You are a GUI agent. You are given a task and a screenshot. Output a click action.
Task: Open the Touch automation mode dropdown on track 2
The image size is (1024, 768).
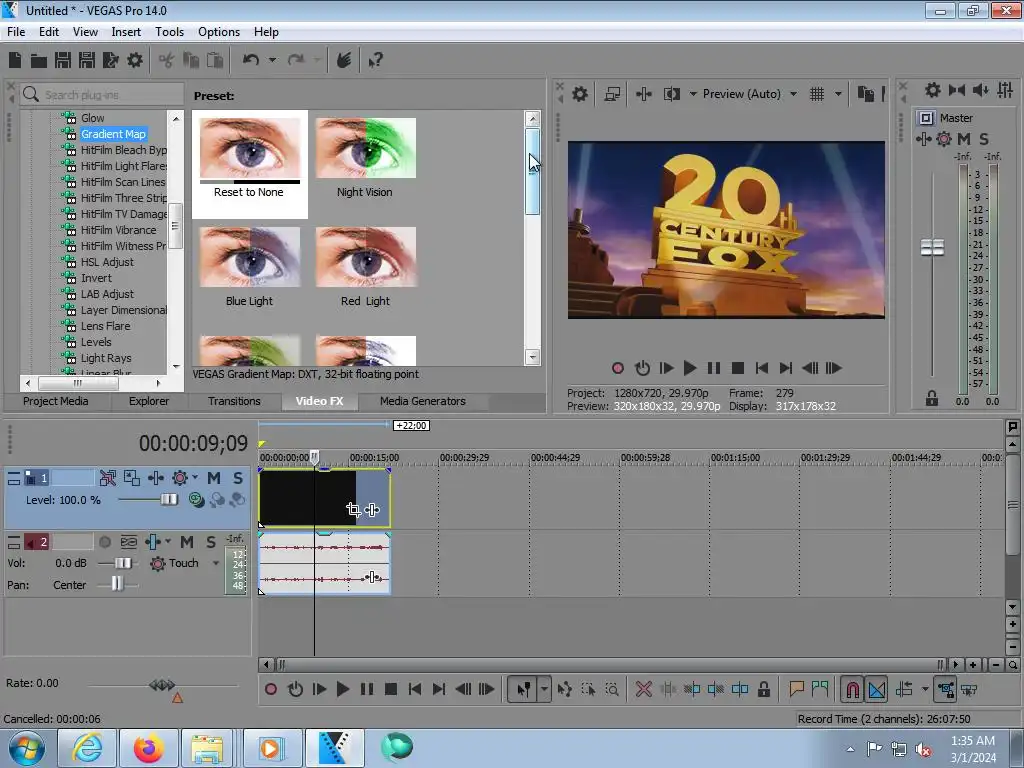click(216, 563)
